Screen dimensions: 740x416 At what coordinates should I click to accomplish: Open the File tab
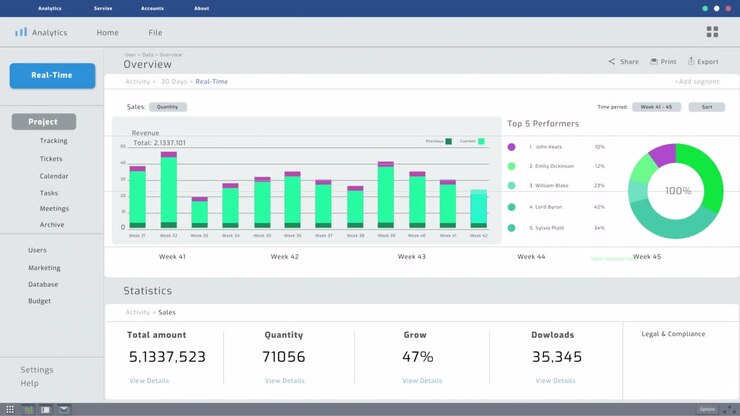point(155,33)
